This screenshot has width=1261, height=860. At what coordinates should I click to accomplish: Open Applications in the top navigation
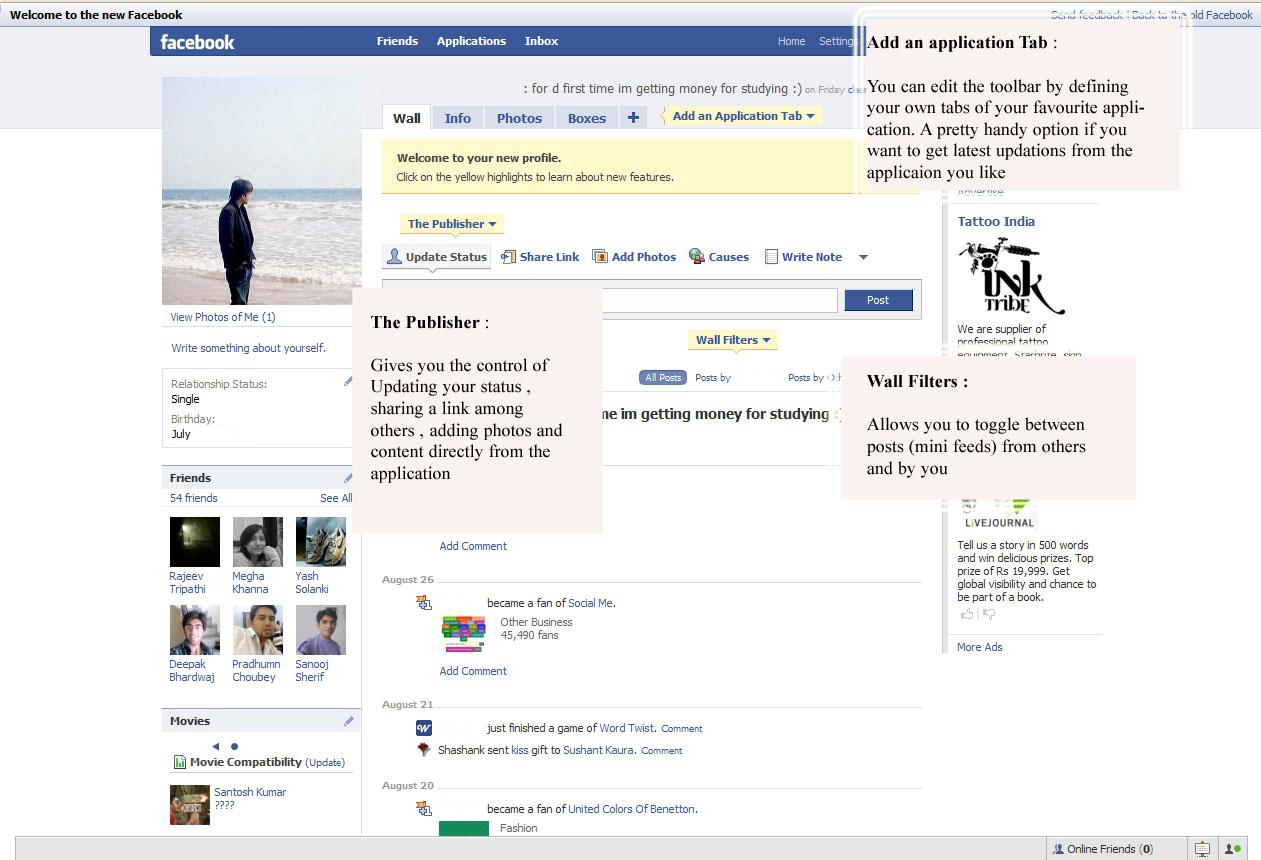tap(471, 41)
